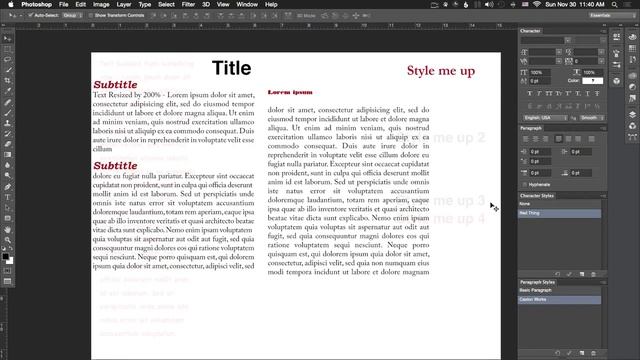Toggle Small Caps text style

pyautogui.click(x=558, y=94)
